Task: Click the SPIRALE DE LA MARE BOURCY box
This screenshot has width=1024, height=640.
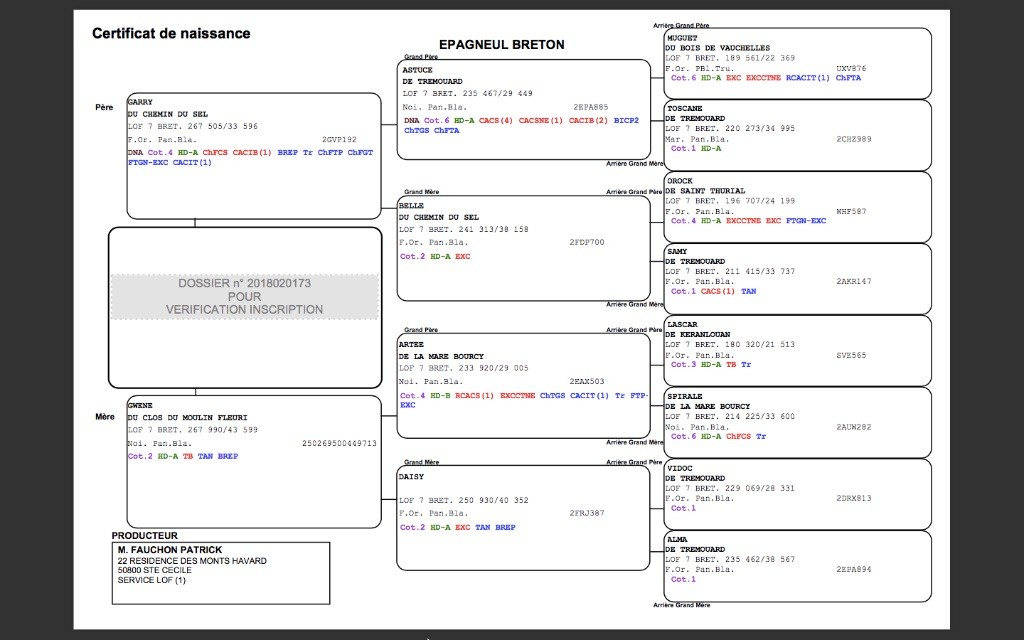Action: 797,423
